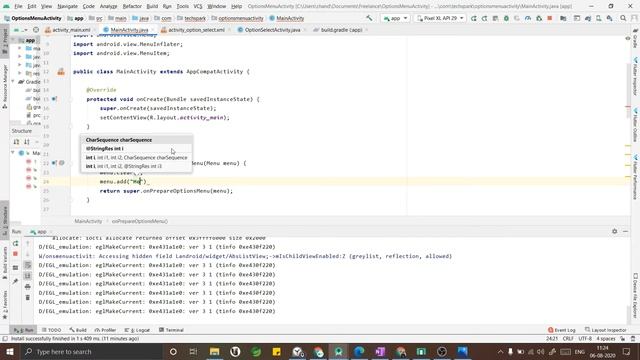Viewport: 640px width, 360px height.
Task: Toggle scroll to end in Run console
Action: click(x=28, y=276)
